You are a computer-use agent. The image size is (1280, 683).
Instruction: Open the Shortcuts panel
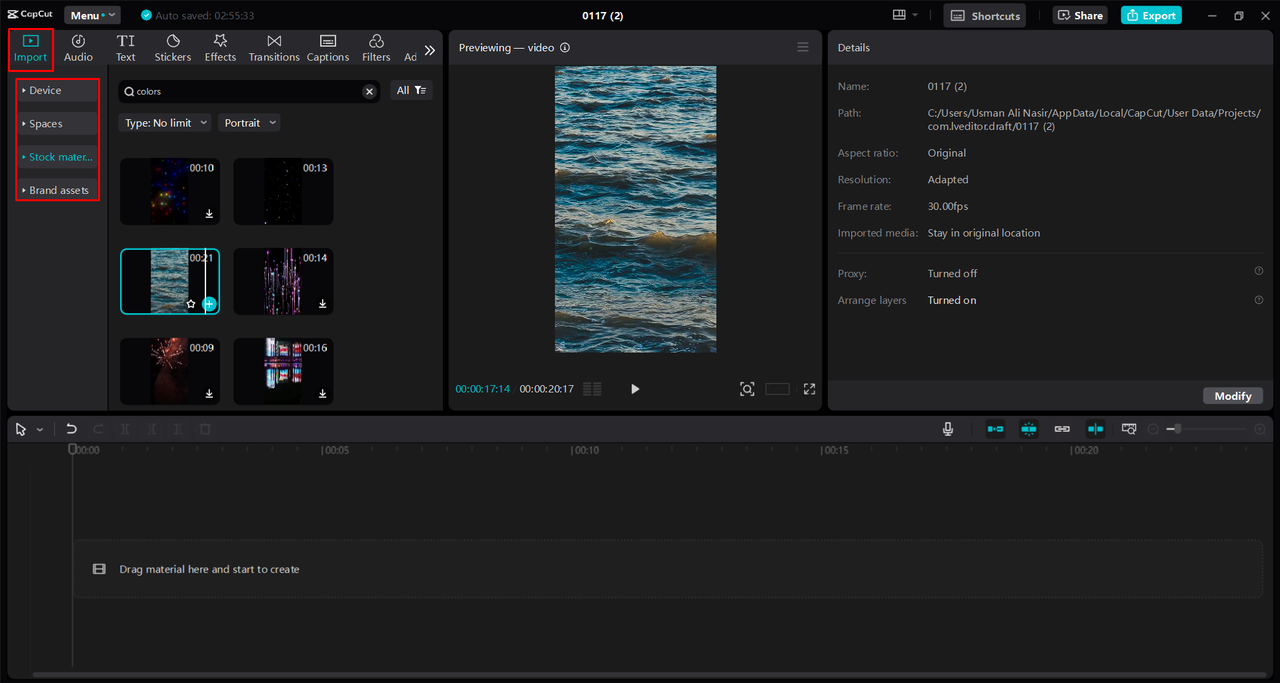point(985,15)
